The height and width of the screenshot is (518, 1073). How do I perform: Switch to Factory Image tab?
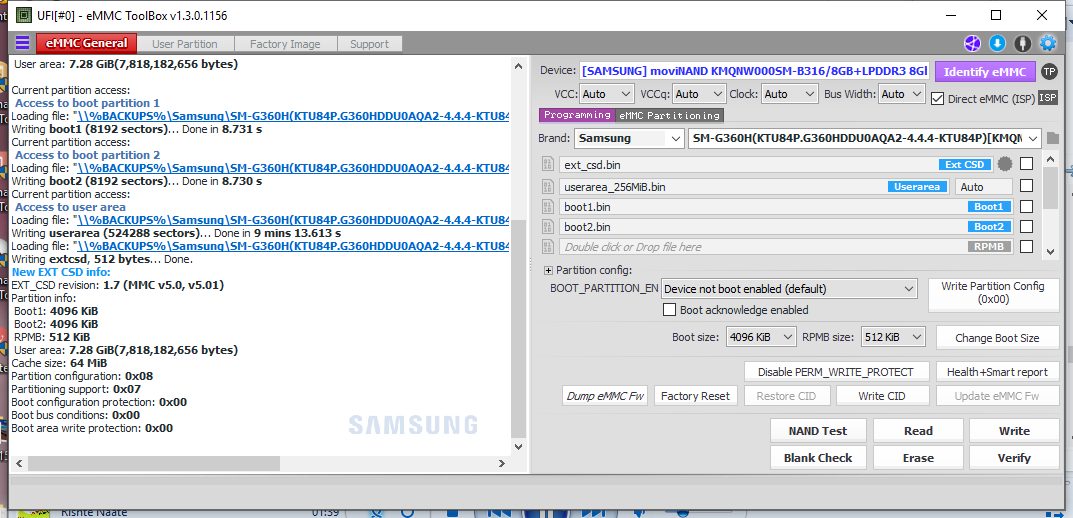tap(285, 44)
